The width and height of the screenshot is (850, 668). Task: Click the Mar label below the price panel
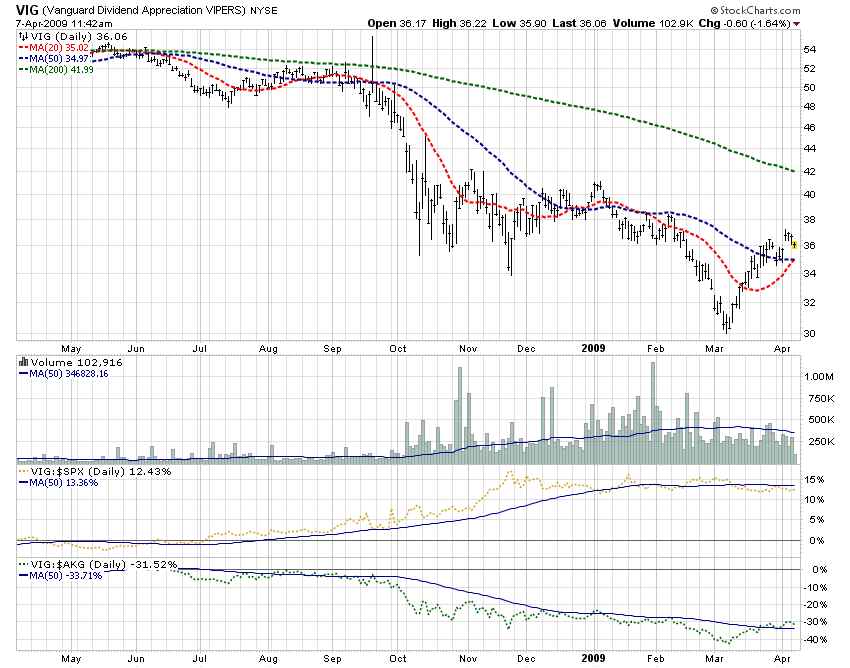(x=716, y=350)
